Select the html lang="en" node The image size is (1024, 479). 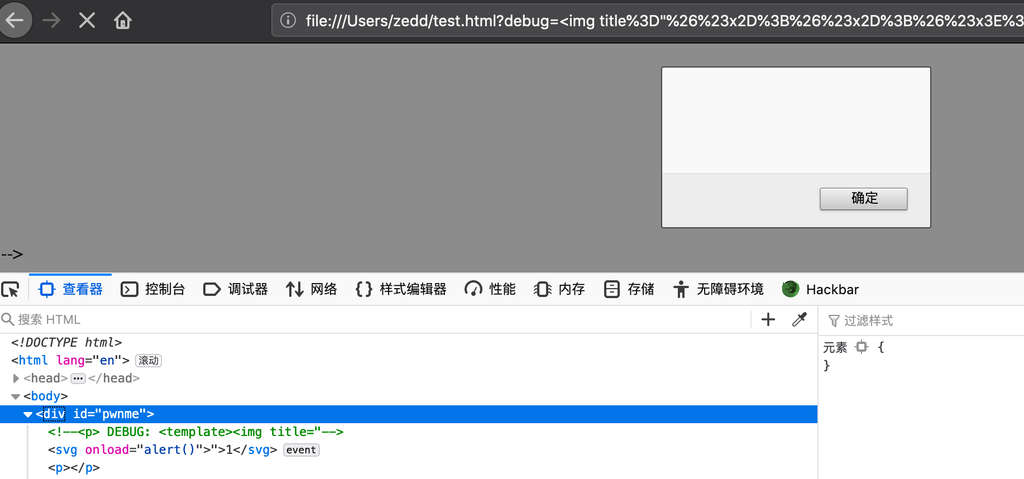(x=70, y=360)
